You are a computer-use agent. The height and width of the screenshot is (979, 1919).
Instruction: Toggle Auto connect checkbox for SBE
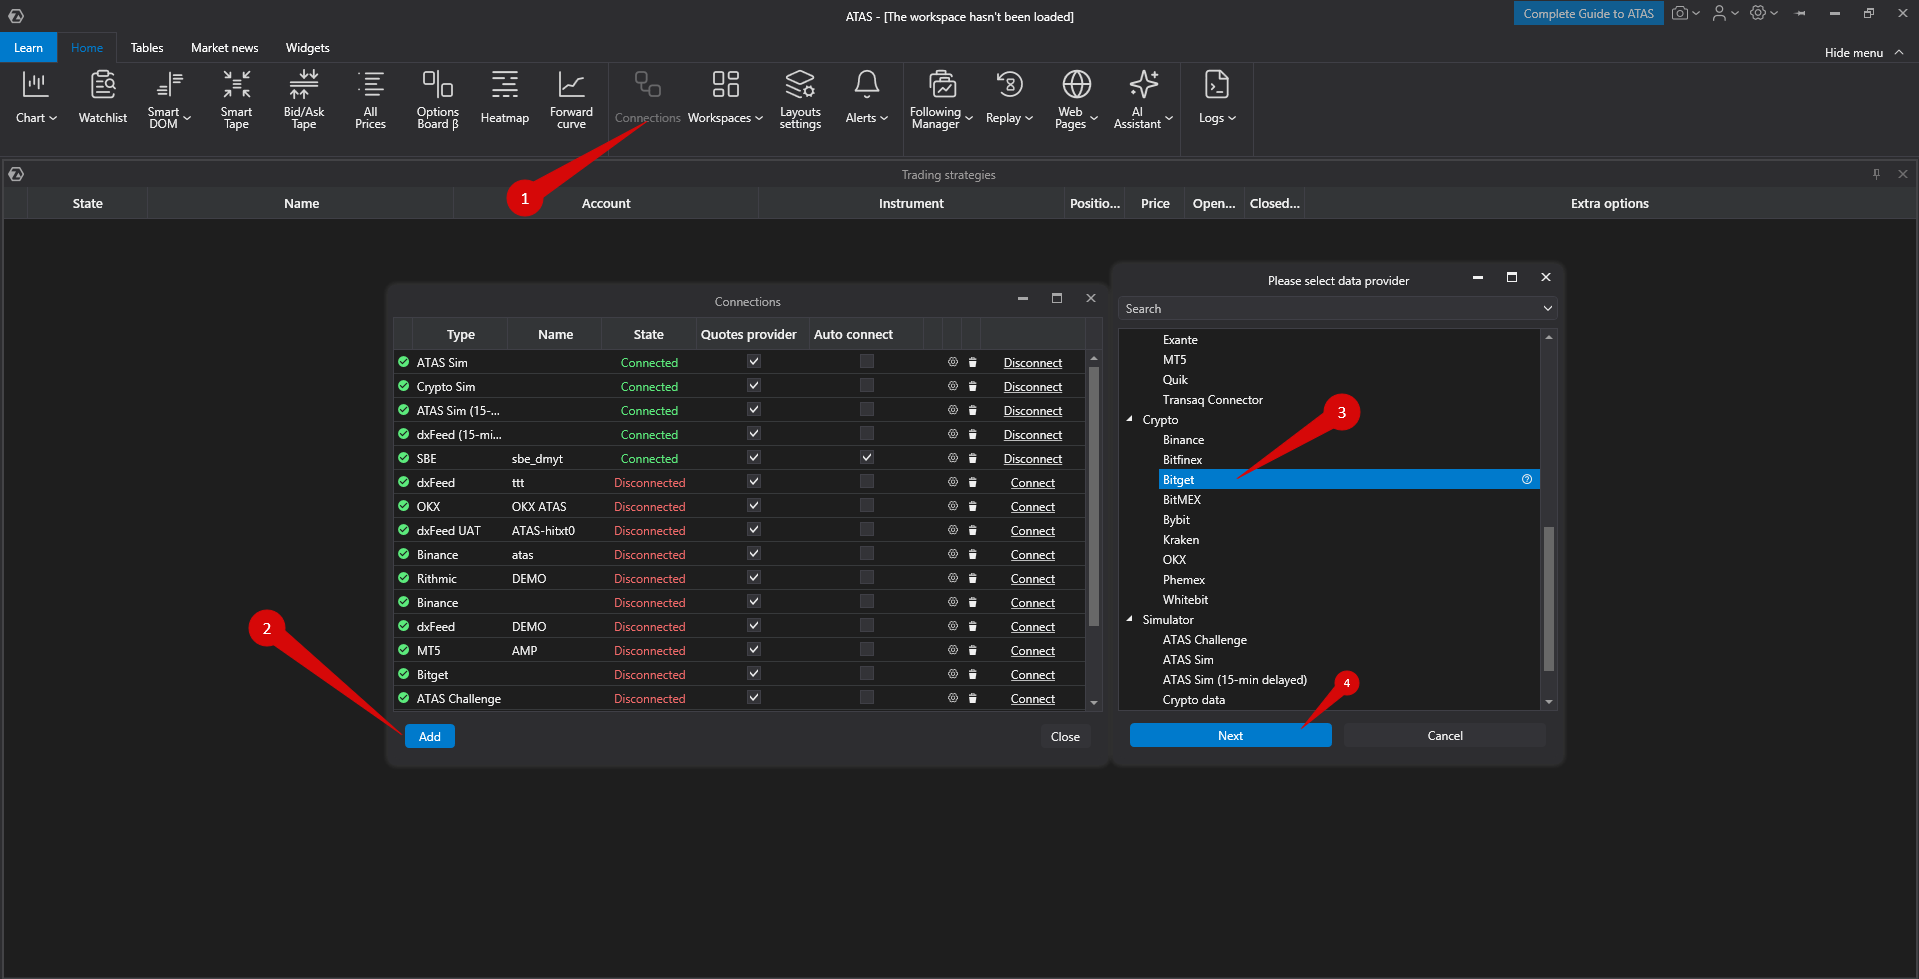click(867, 458)
